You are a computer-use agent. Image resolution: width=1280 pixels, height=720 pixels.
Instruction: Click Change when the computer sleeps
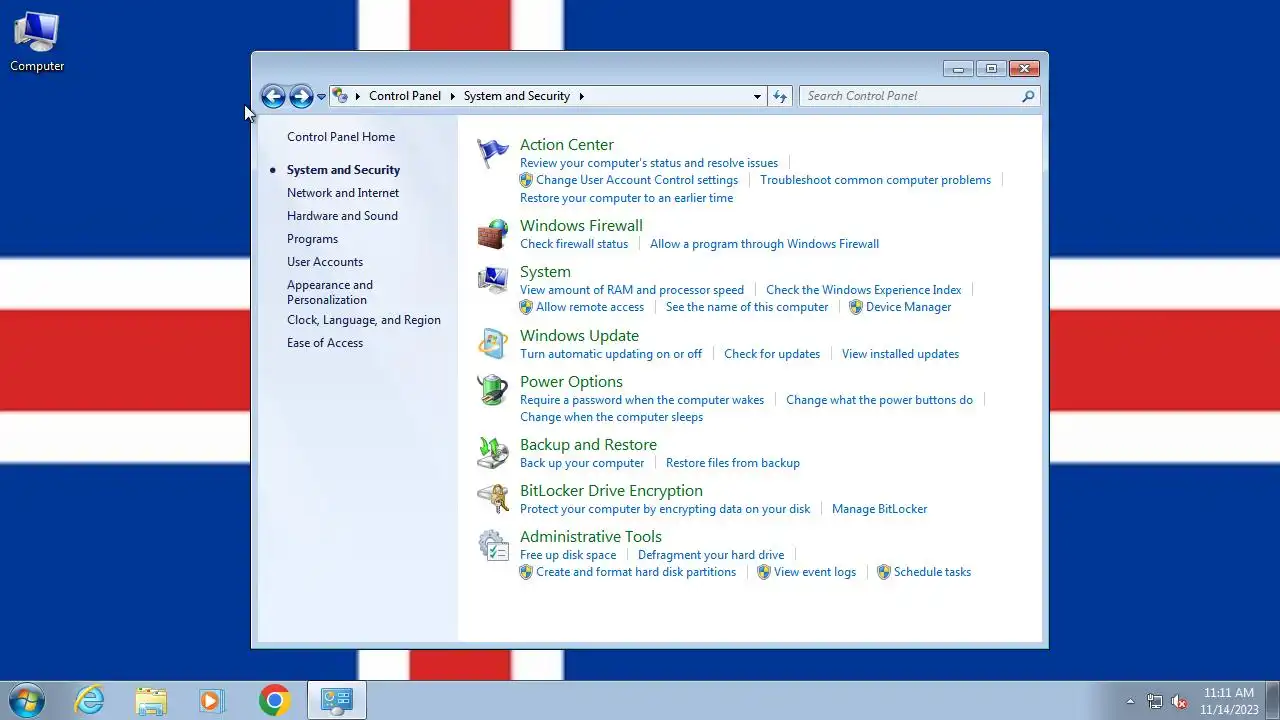tap(611, 417)
